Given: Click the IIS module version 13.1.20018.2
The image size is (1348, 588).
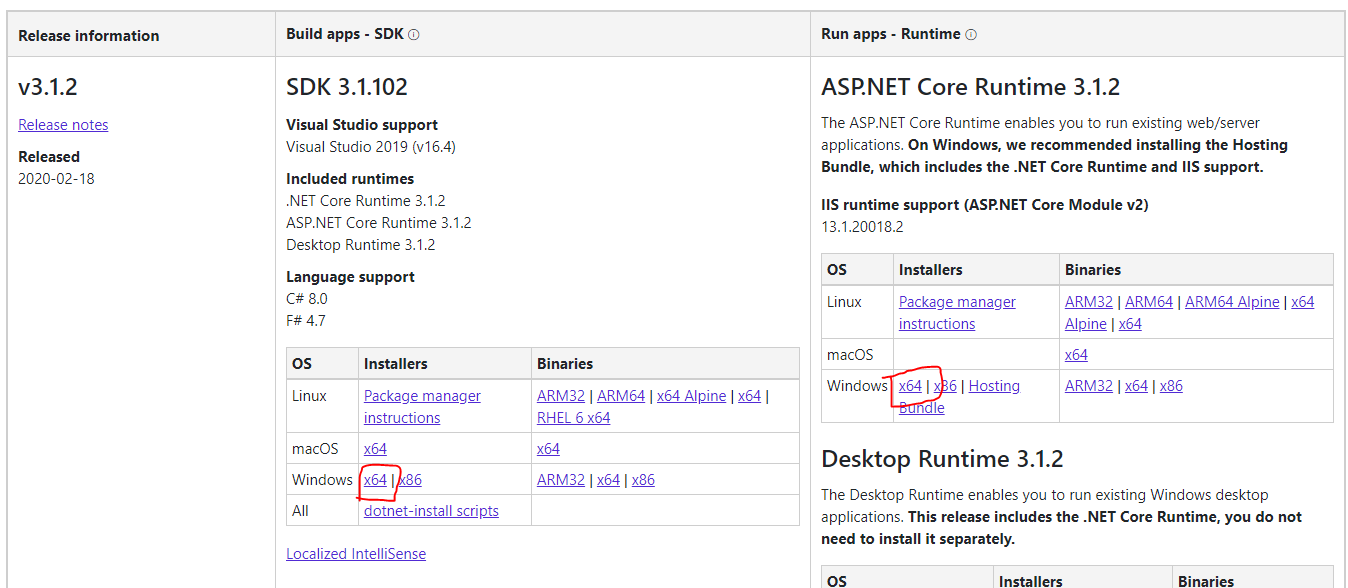Looking at the screenshot, I should coord(862,227).
